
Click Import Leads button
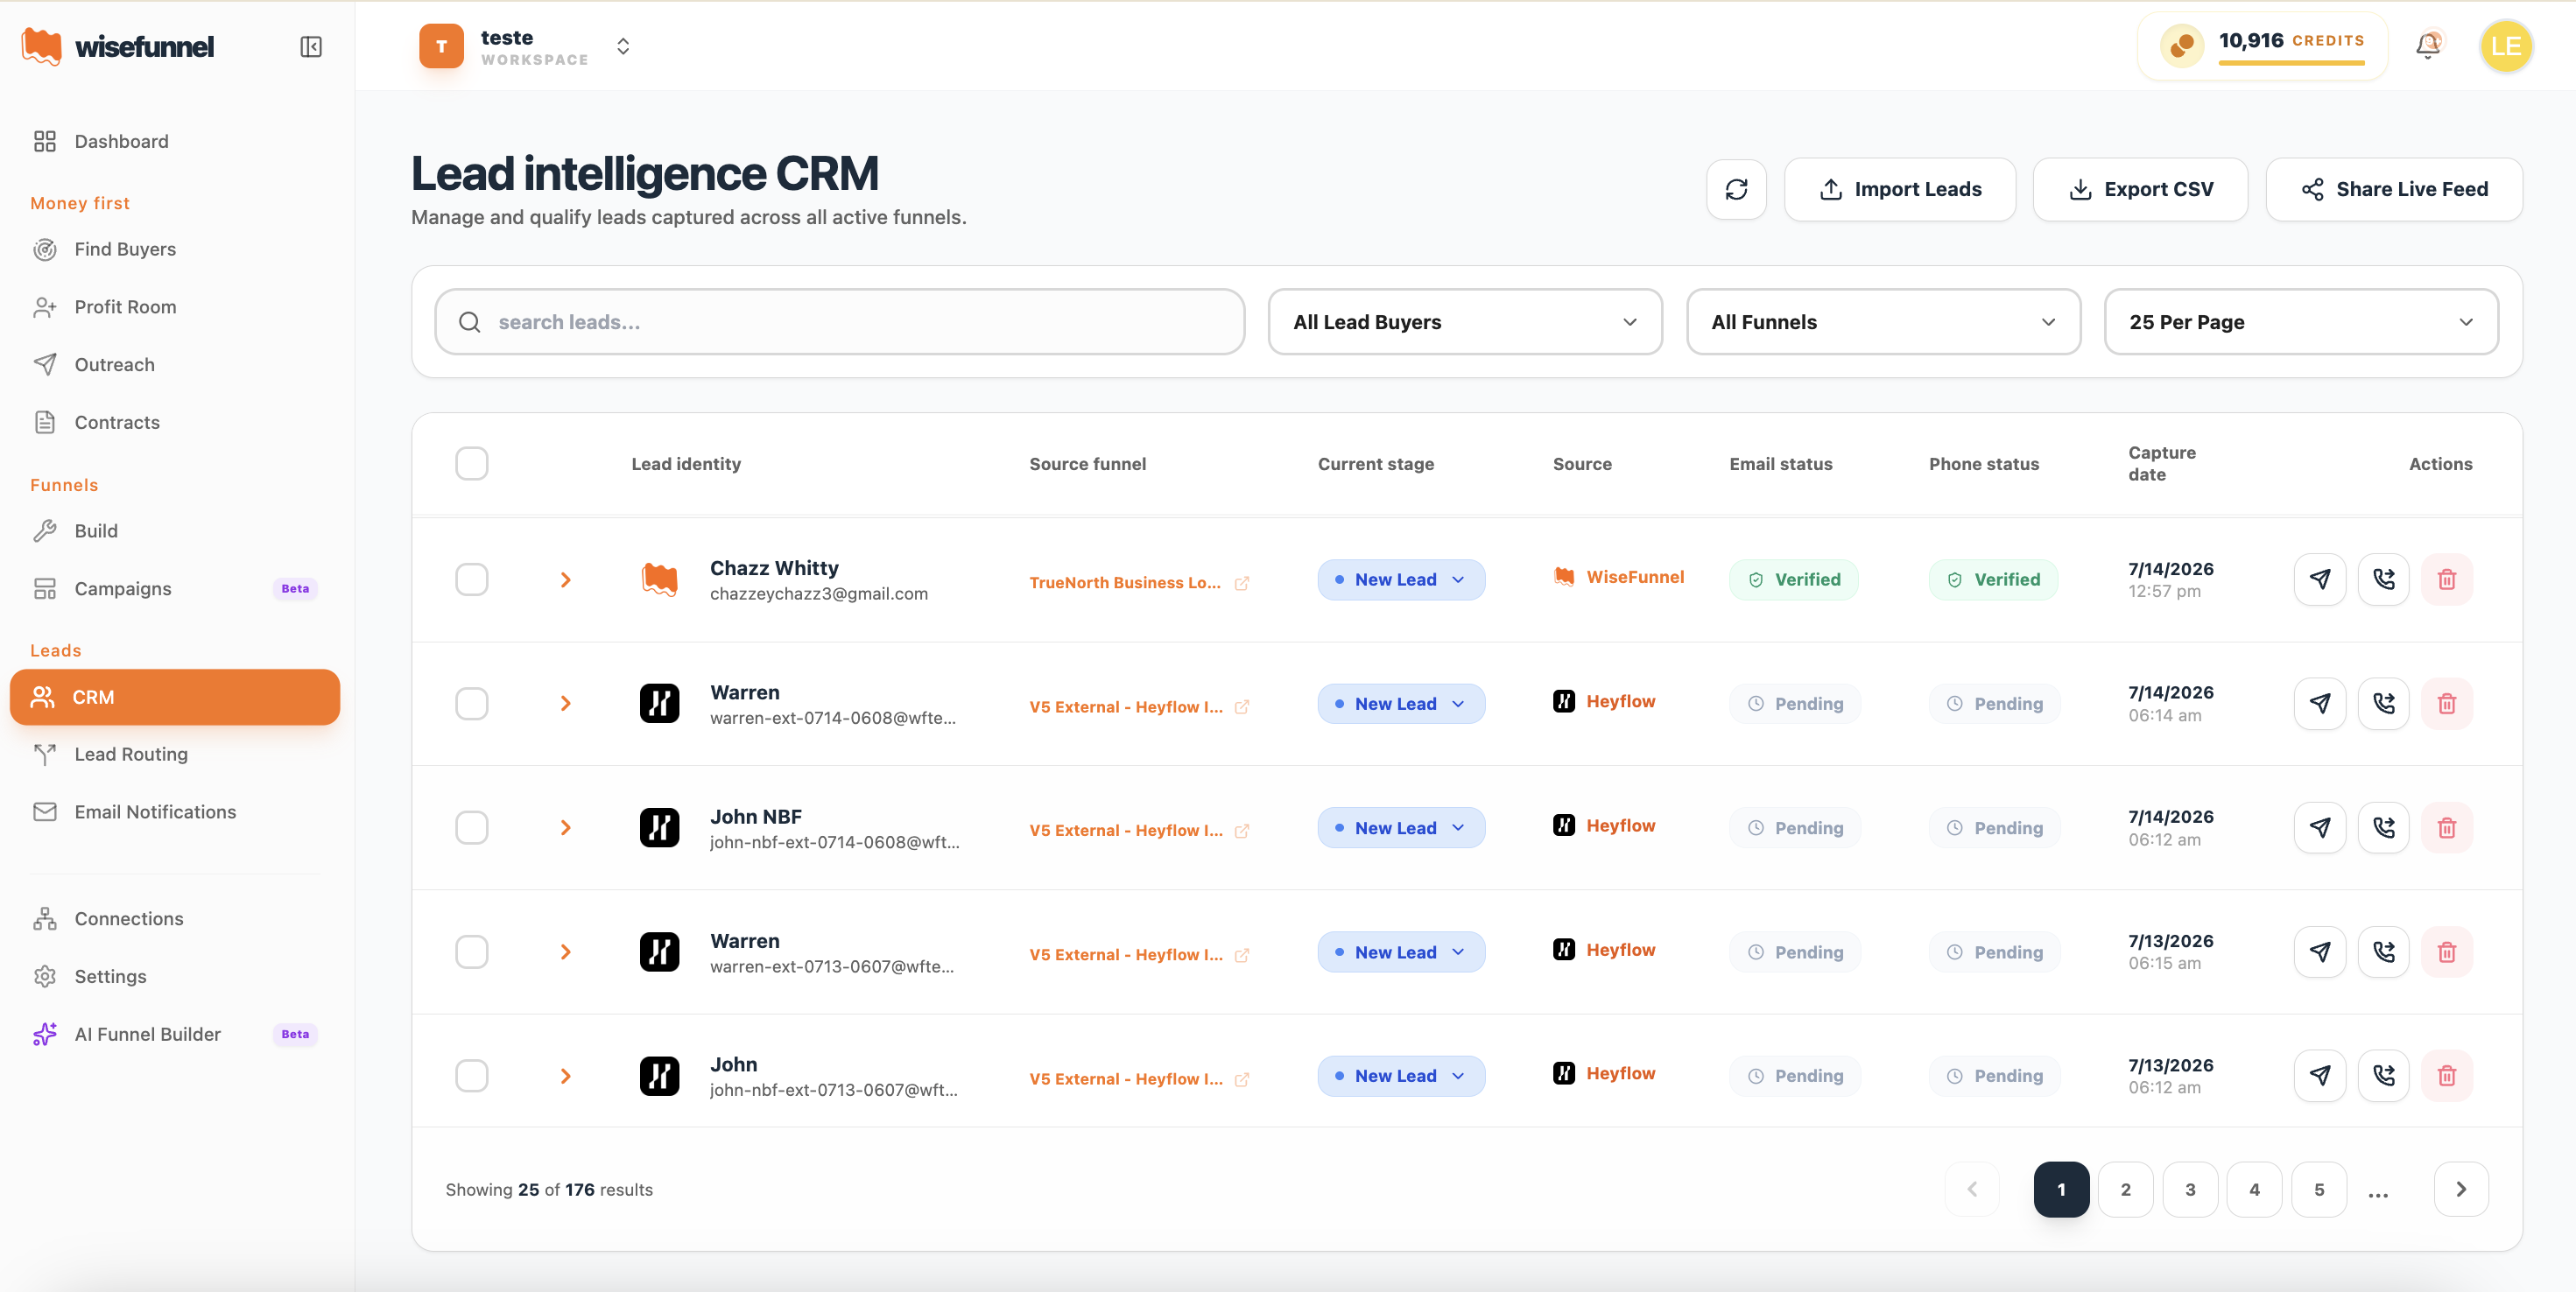pos(1899,189)
